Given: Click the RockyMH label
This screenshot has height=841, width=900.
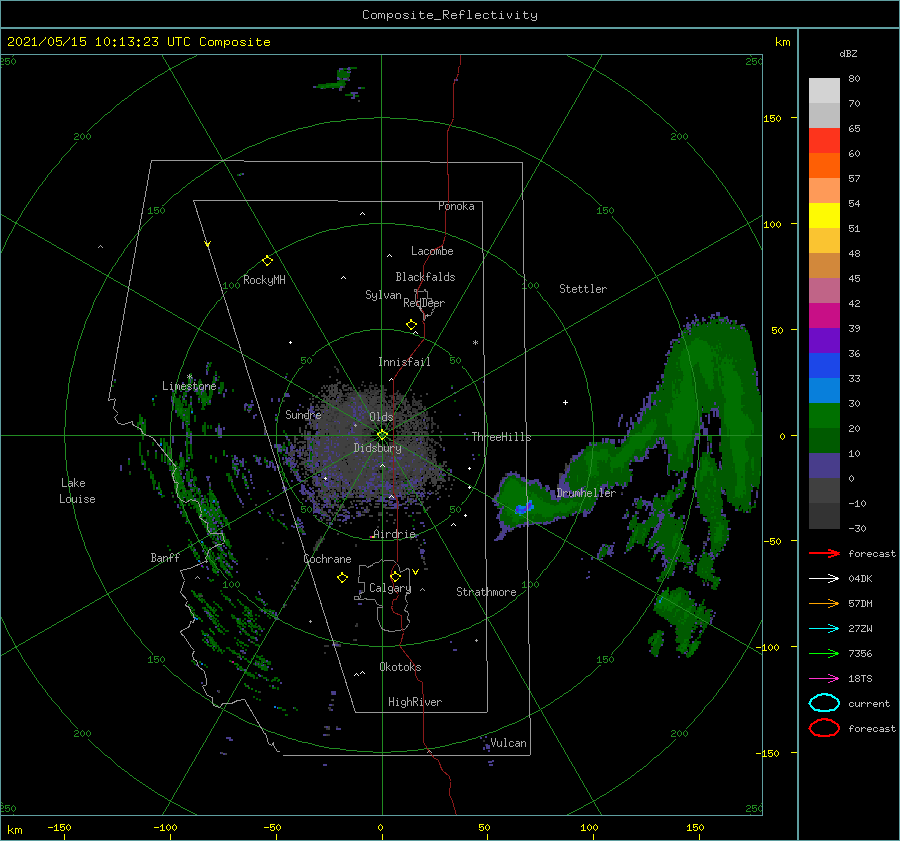Looking at the screenshot, I should [x=264, y=280].
